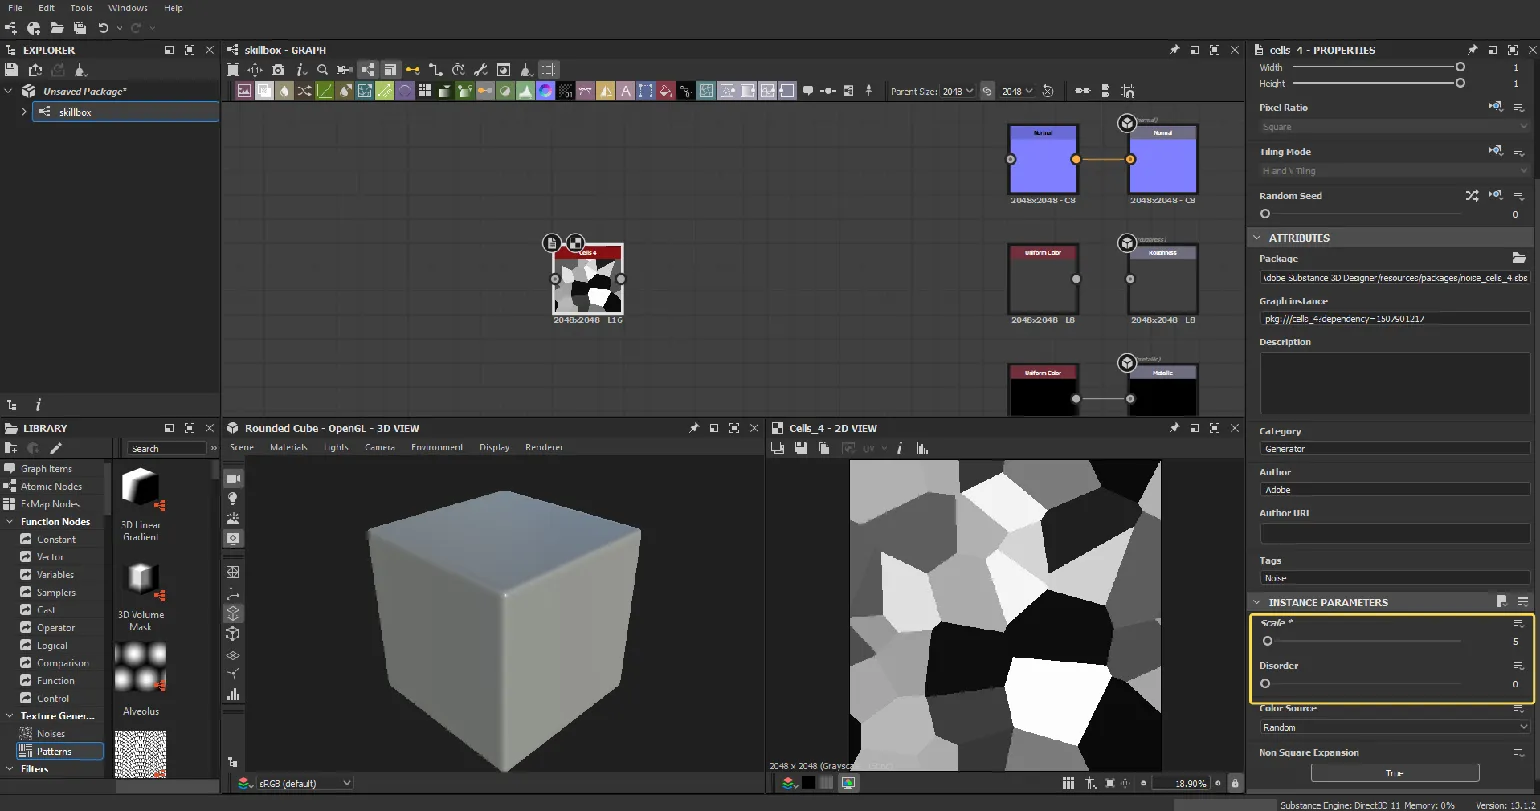Click the Disorder slider handle
The height and width of the screenshot is (811, 1540).
coord(1265,684)
